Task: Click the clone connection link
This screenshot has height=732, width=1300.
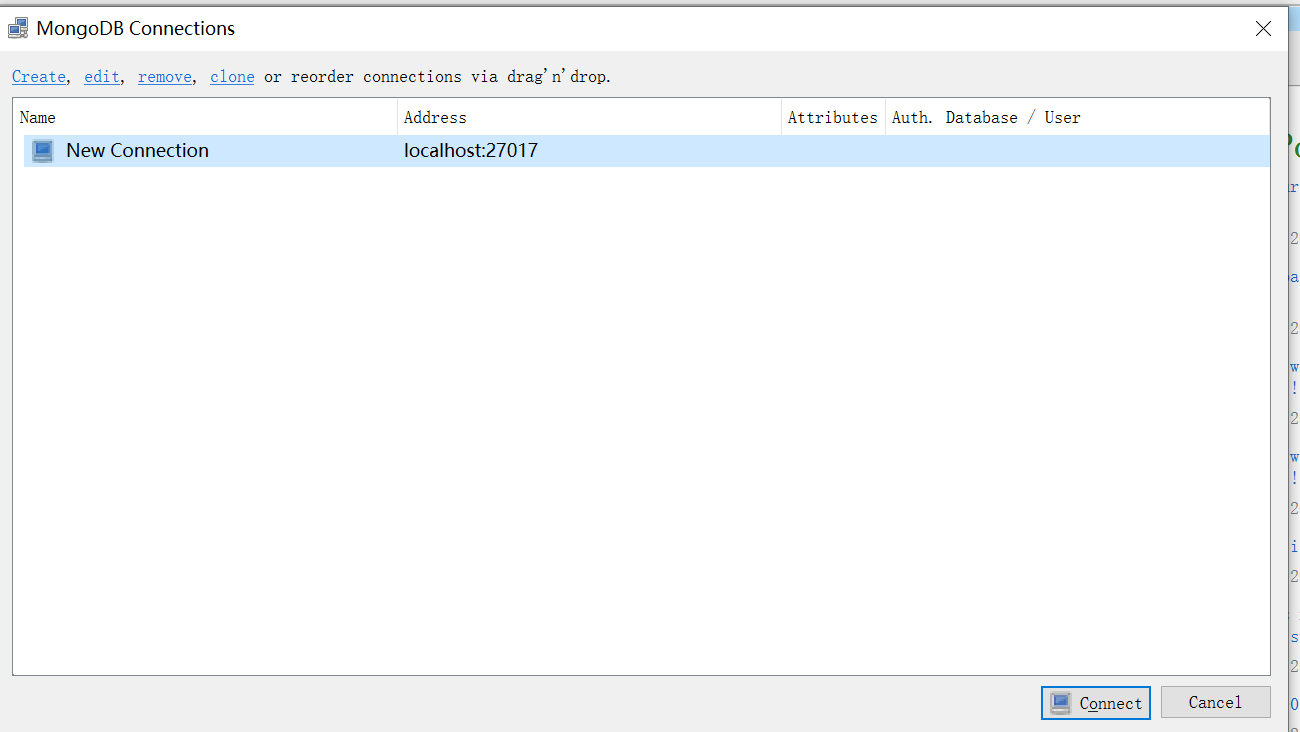Action: 231,76
